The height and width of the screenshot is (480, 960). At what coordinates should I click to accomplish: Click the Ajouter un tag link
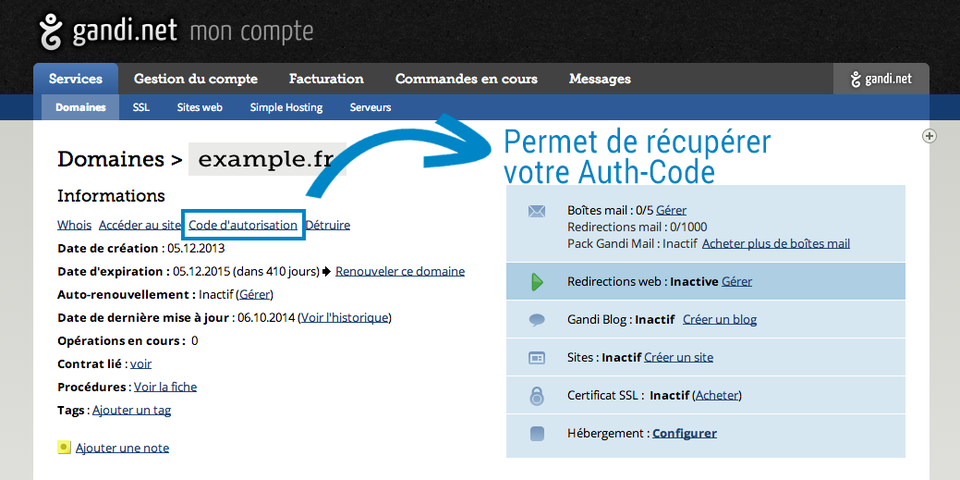tap(132, 410)
